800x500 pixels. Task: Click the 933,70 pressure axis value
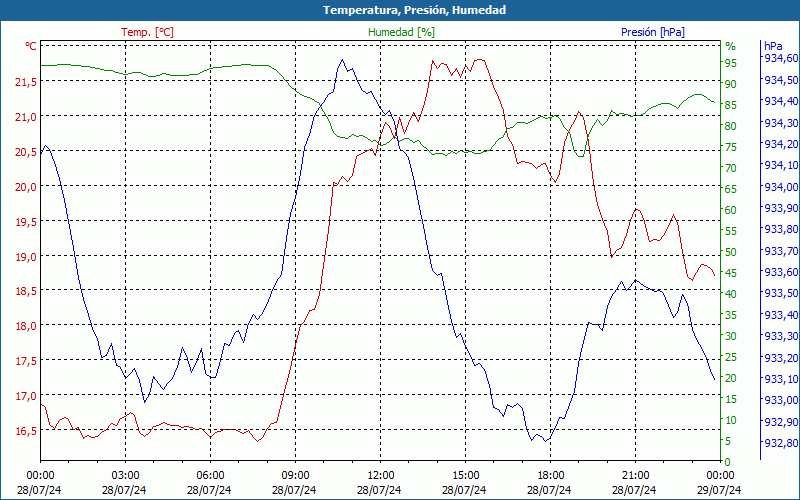(x=781, y=251)
